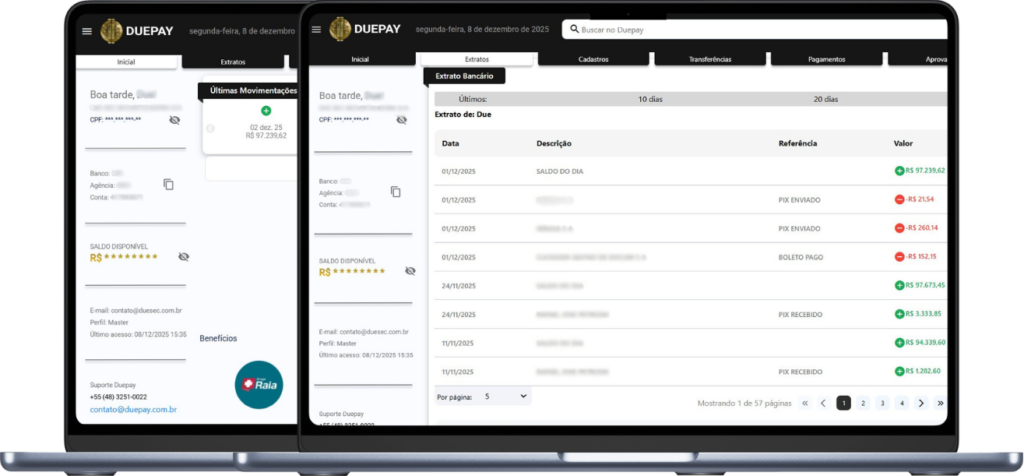Screen dimensions: 1024x476
Task: Select the Extratos tab on the front laptop
Action: (477, 59)
